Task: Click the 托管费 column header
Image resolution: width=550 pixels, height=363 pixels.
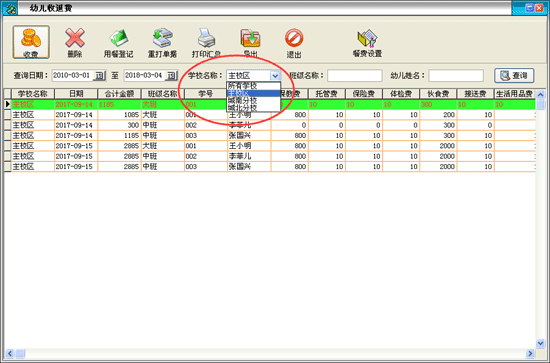Action: tap(327, 94)
